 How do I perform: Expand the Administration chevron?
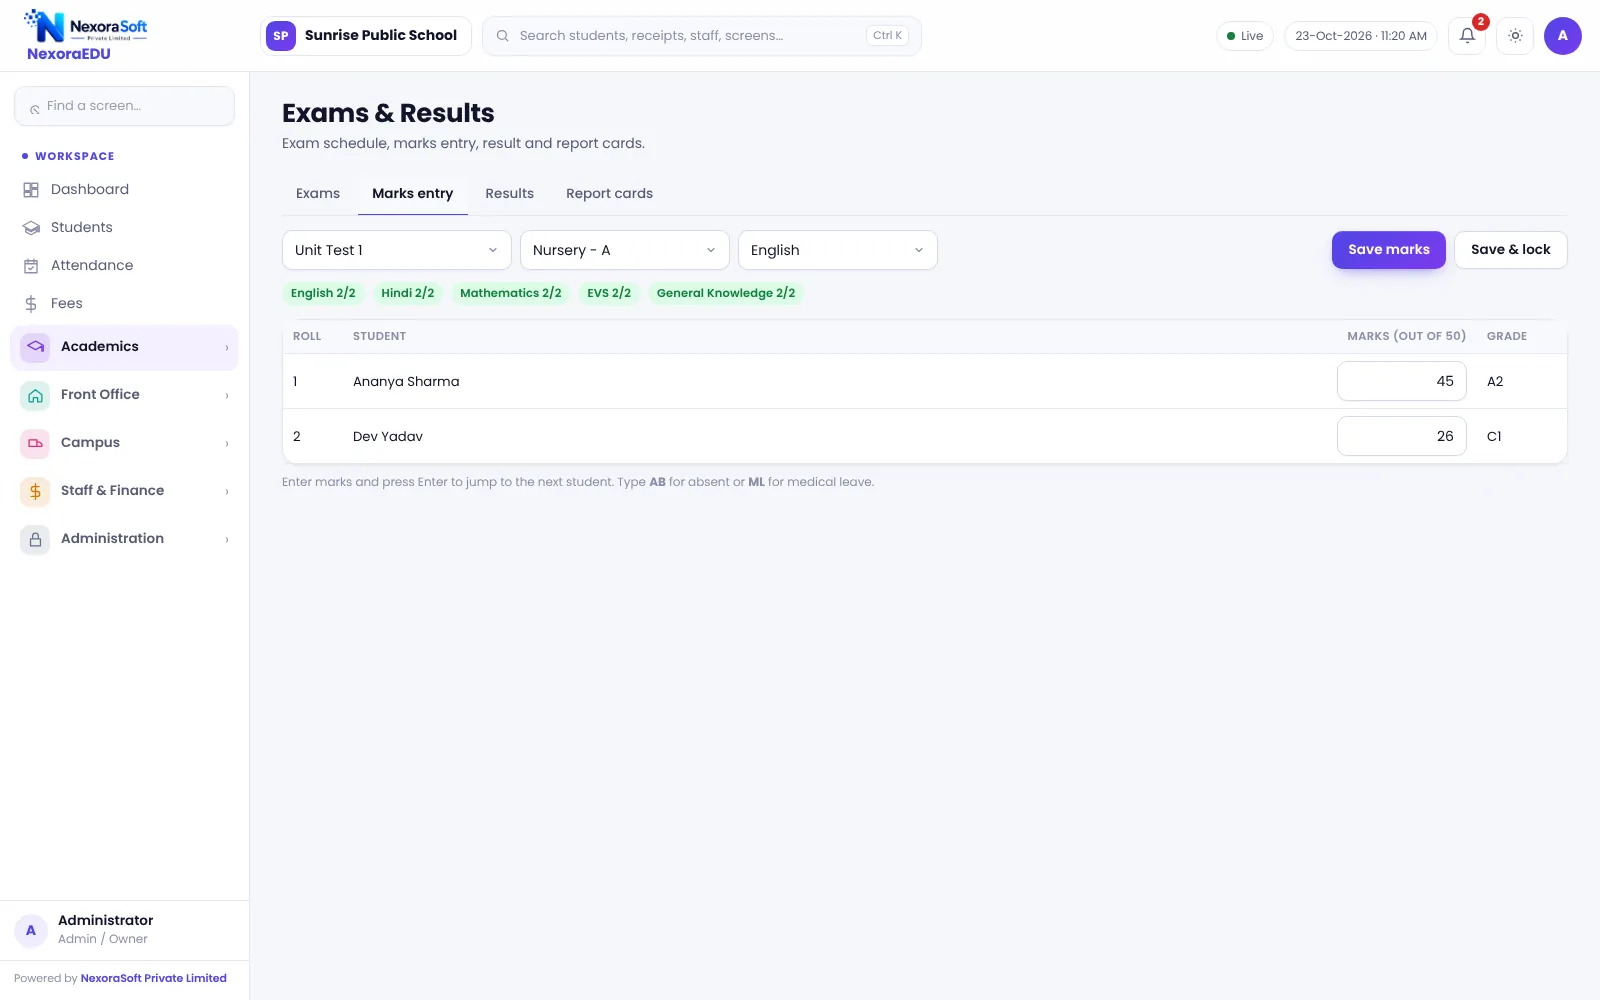227,540
